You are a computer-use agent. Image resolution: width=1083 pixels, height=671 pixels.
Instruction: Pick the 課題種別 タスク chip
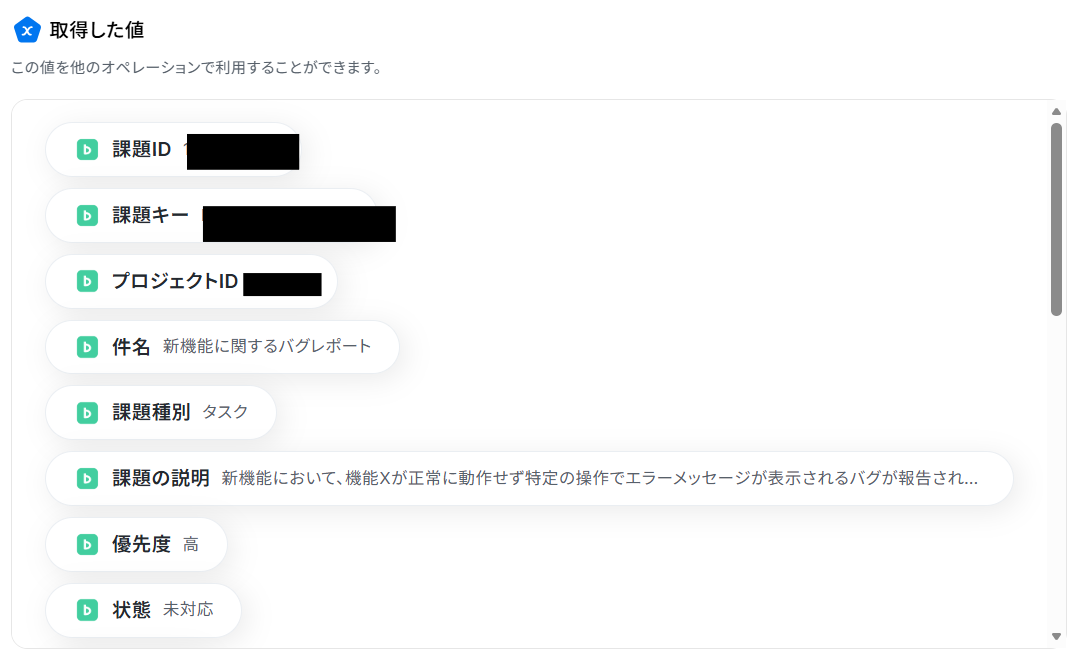coord(161,413)
